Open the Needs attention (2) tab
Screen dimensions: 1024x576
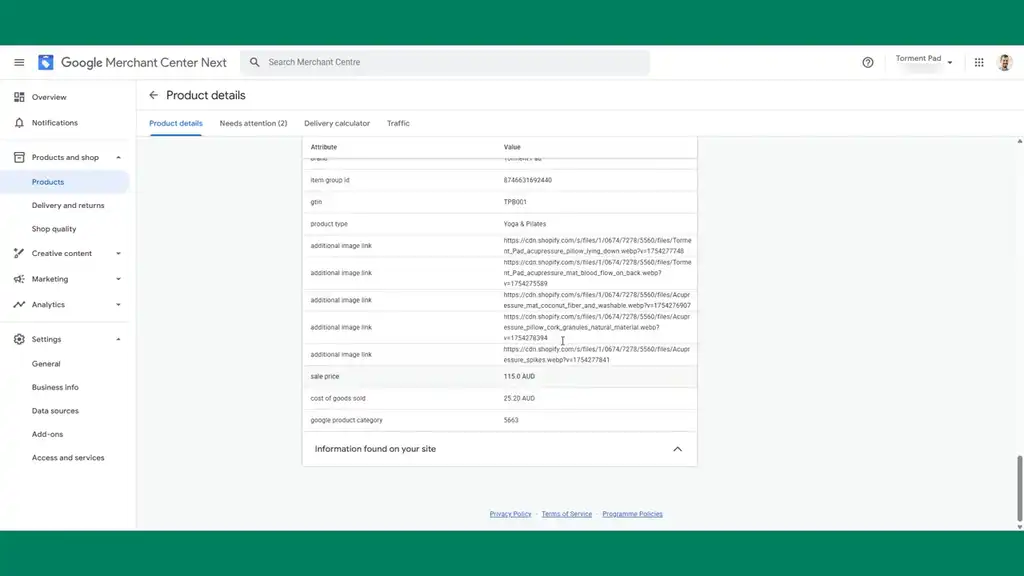253,123
